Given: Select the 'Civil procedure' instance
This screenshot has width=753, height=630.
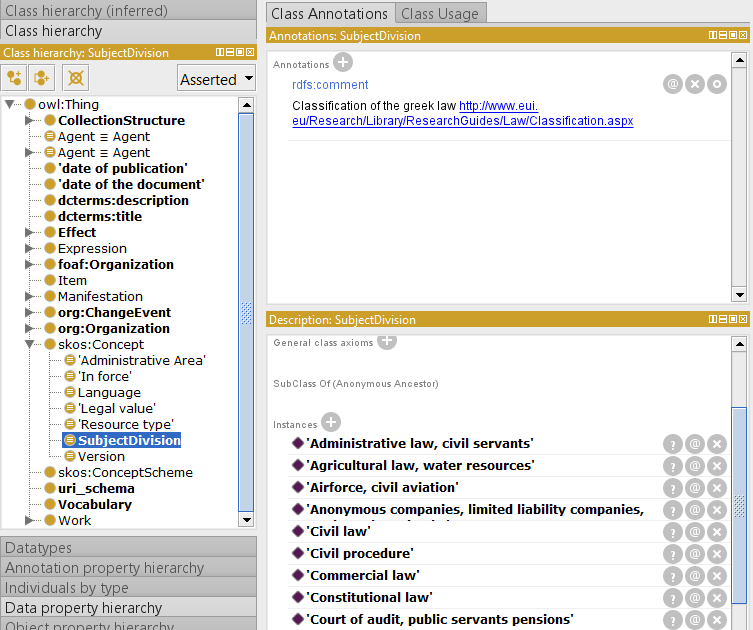Looking at the screenshot, I should pos(360,554).
